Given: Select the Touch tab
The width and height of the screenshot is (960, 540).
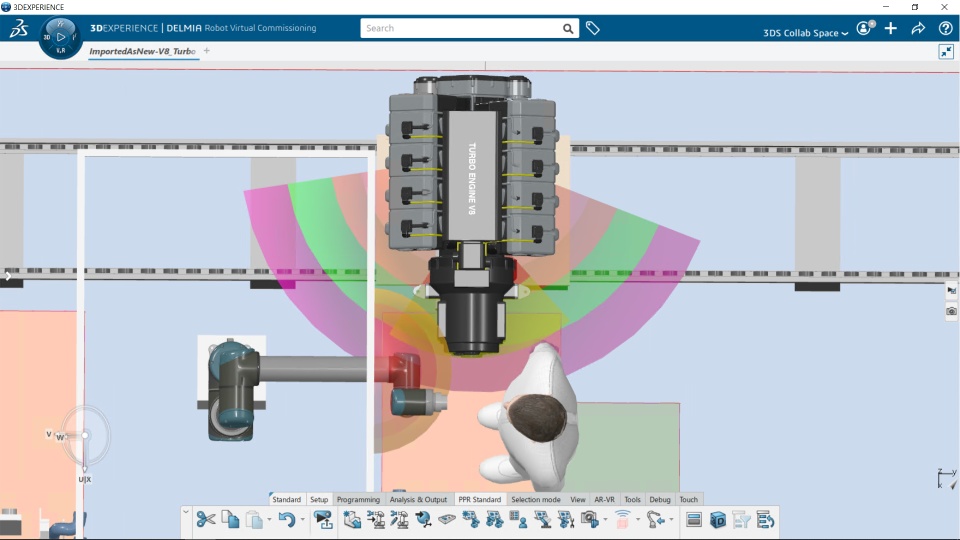Looking at the screenshot, I should point(689,500).
